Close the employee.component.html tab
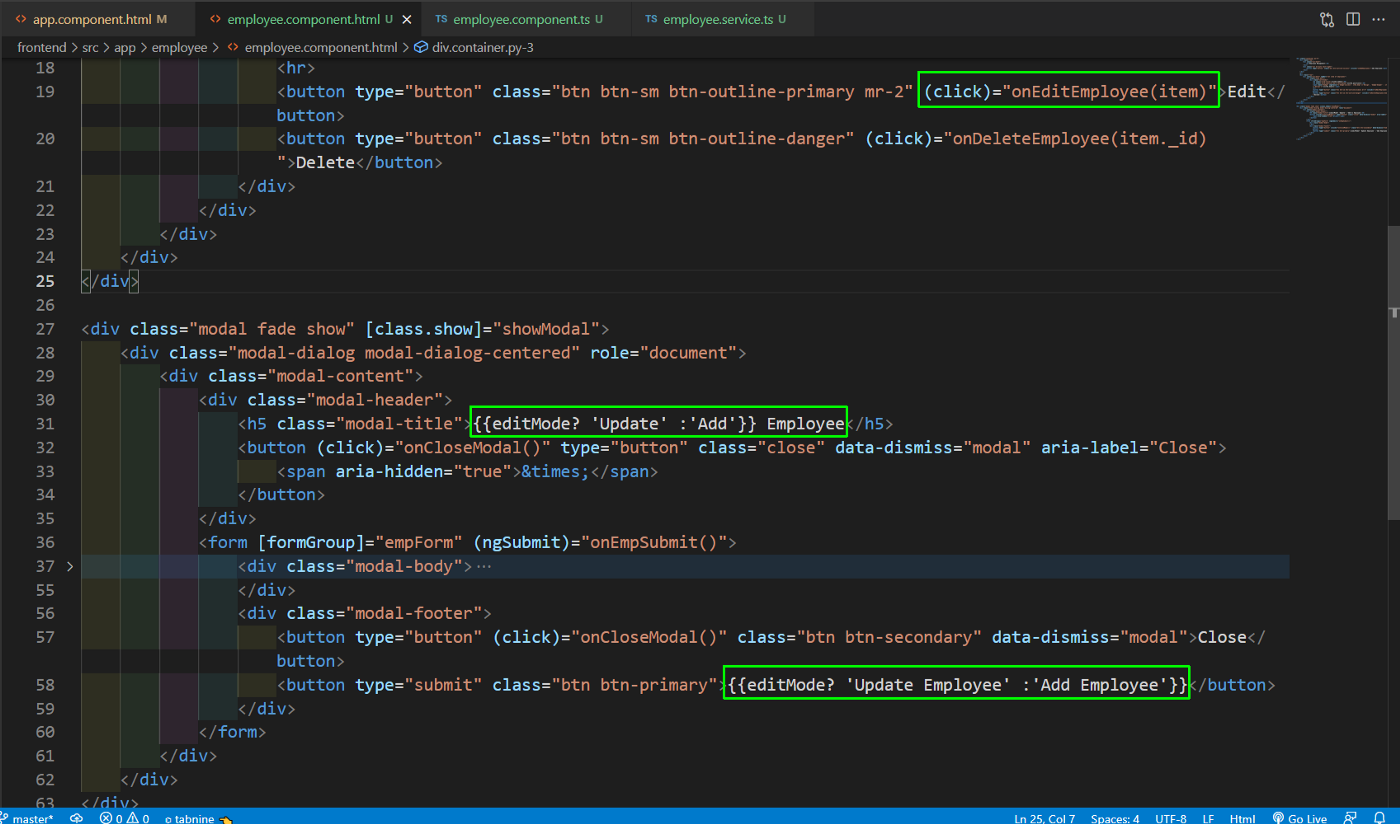 point(405,19)
